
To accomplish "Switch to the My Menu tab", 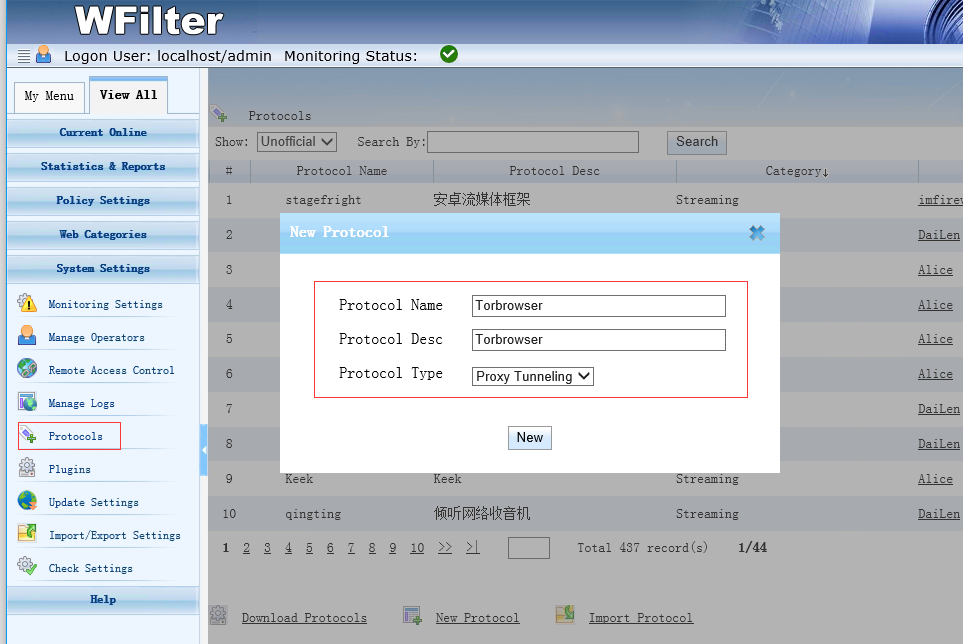I will click(x=49, y=96).
